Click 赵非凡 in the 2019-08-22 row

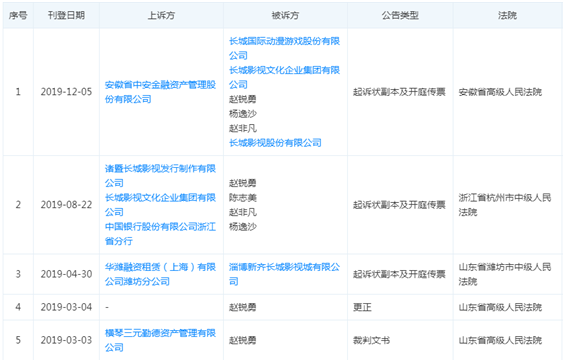tap(243, 212)
